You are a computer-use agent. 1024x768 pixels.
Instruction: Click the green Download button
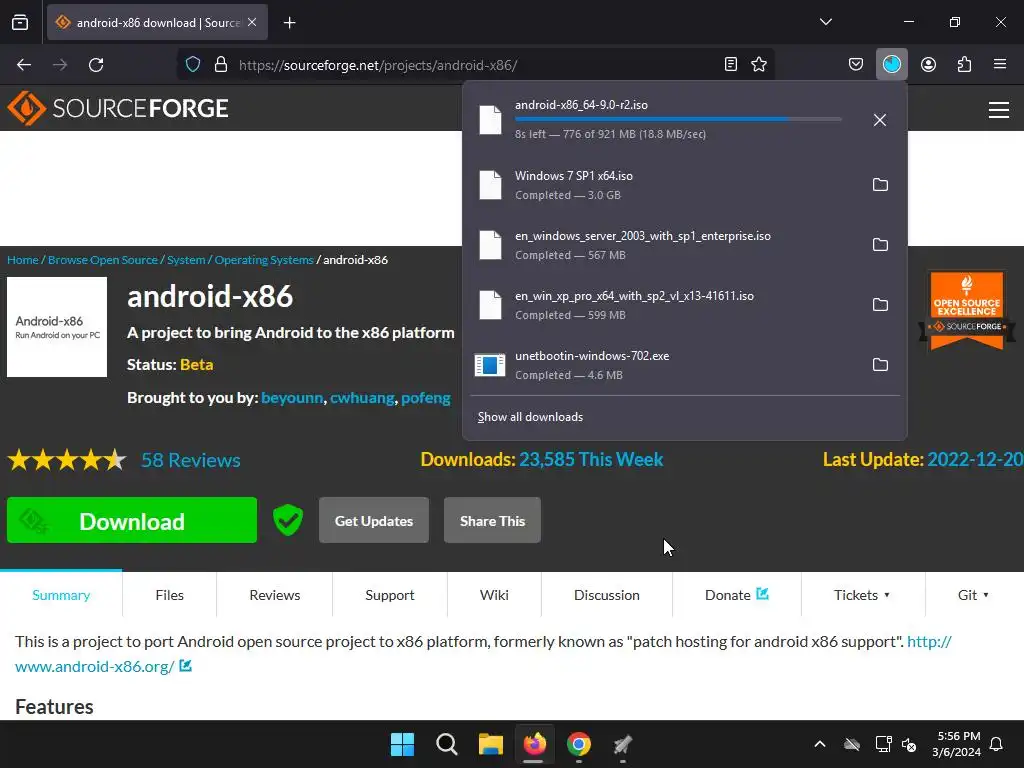132,520
